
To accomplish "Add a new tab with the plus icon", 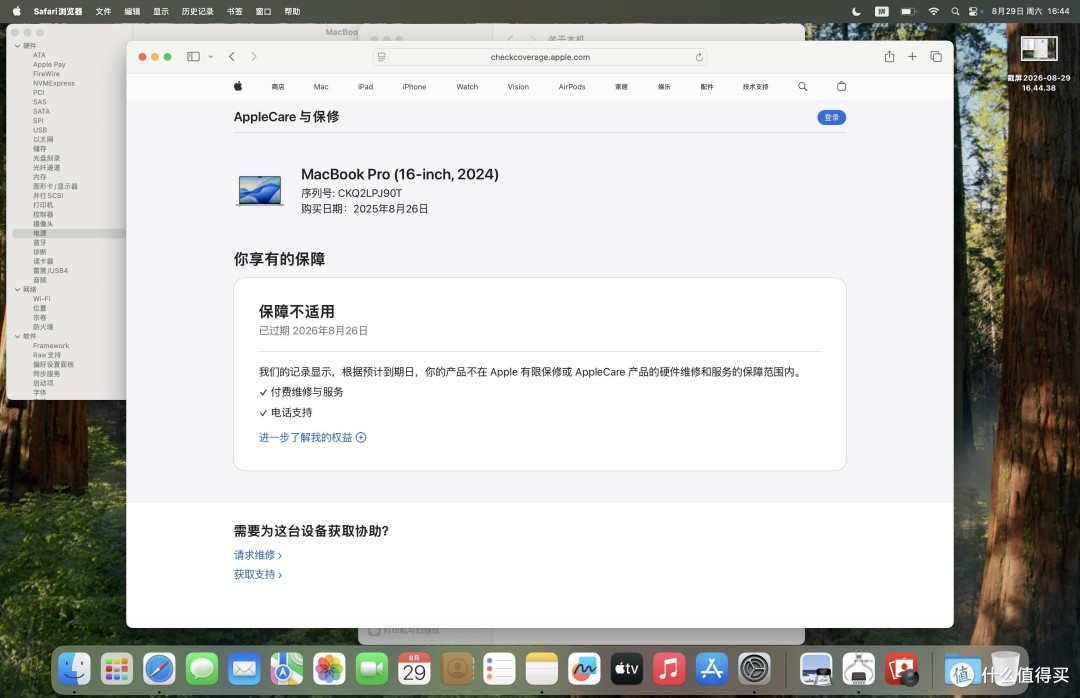I will pos(912,57).
